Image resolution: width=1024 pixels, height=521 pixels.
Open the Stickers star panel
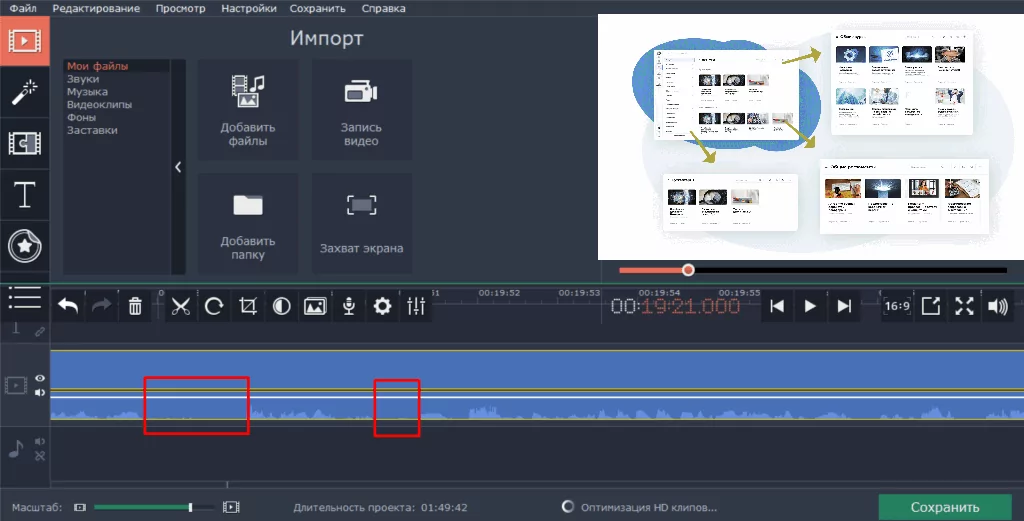tap(24, 245)
